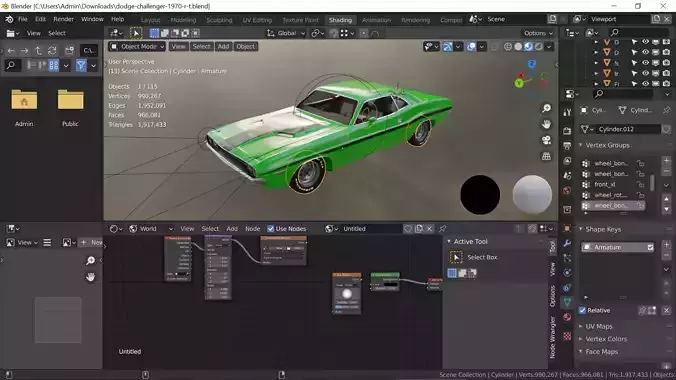Toggle camera view in the 3D viewport
The image size is (676, 380).
click(x=546, y=140)
